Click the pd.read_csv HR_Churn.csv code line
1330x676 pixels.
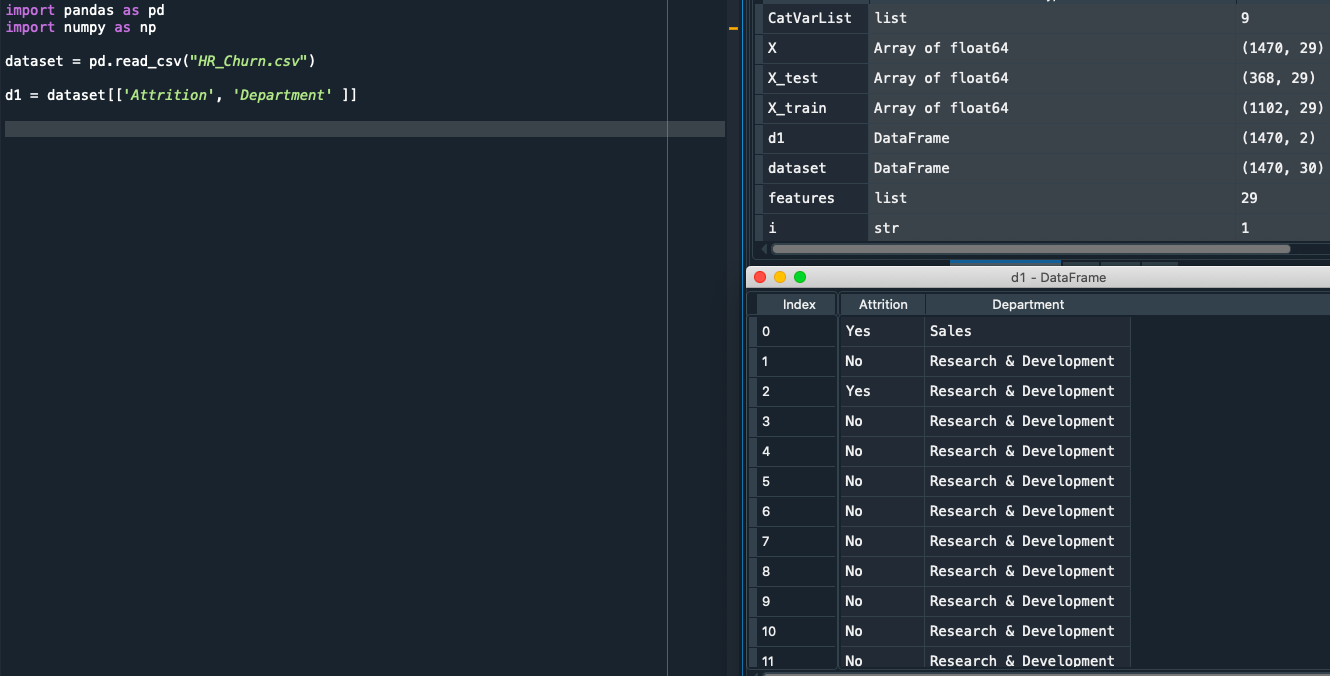(160, 61)
